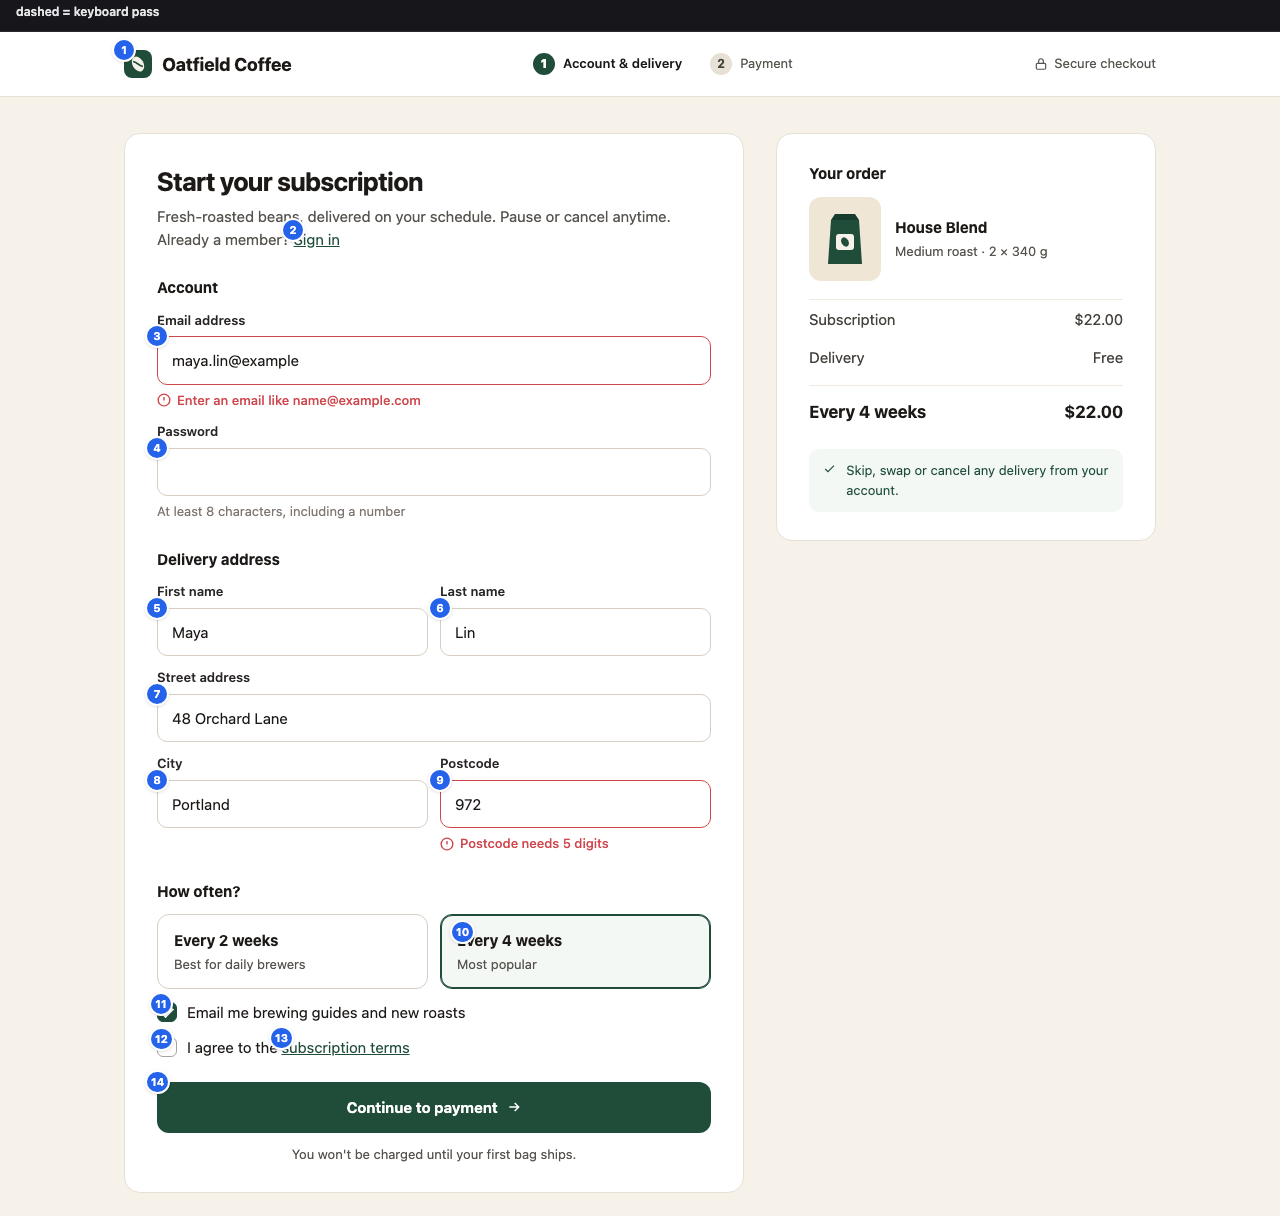Viewport: 1280px width, 1216px height.
Task: Click the Oatfield Coffee logo icon
Action: tap(138, 64)
